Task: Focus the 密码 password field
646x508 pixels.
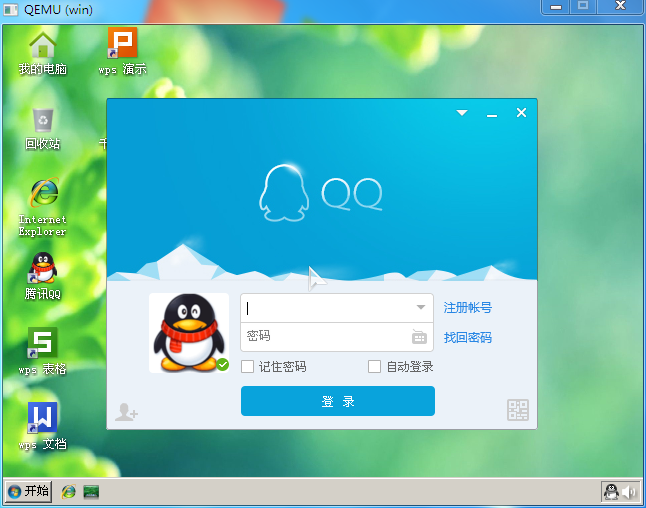Action: point(337,337)
